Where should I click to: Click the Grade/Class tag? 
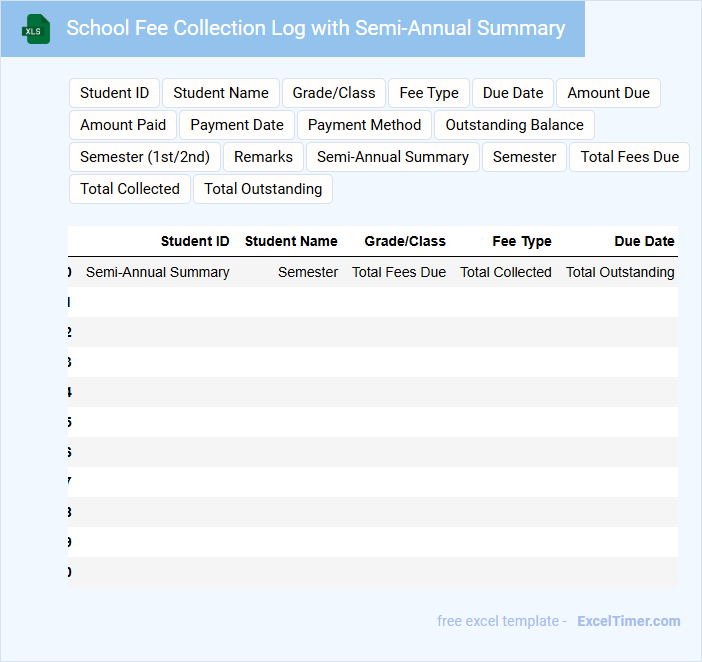pos(334,93)
